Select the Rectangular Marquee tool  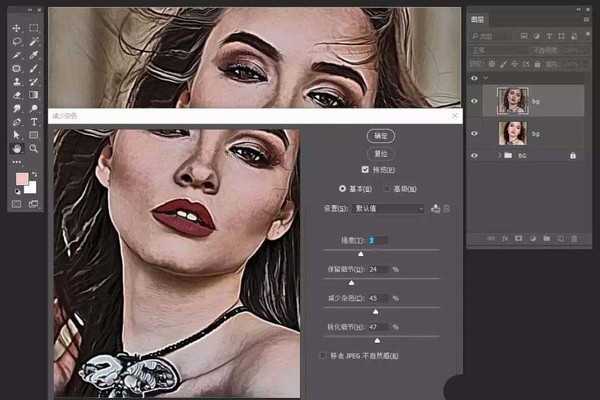[x=34, y=28]
